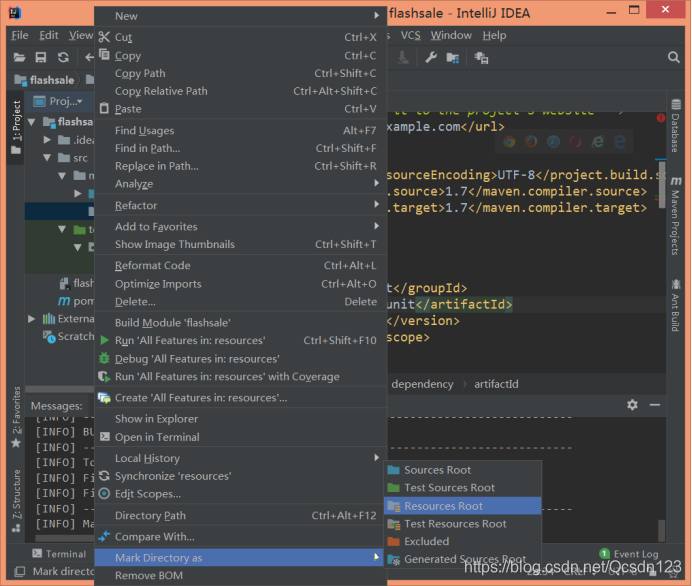Expand the External Libraries node
692x586 pixels.
point(32,319)
